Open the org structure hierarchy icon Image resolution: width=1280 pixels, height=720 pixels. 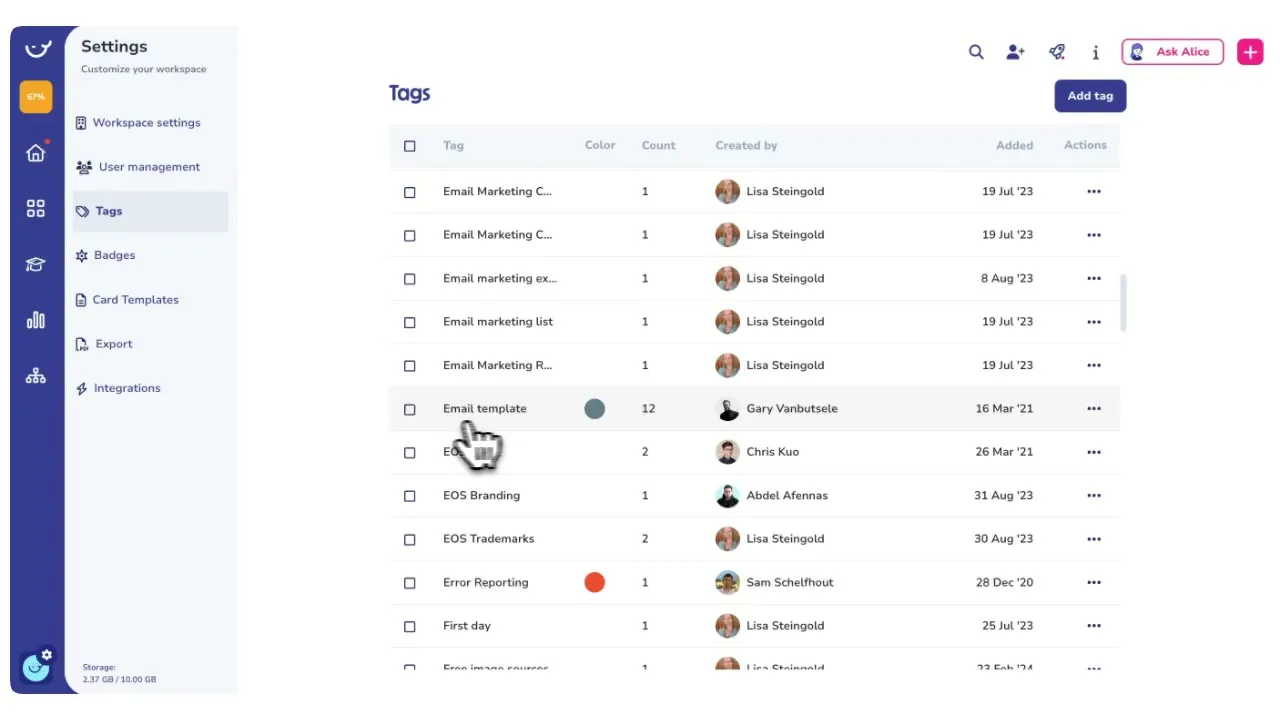point(36,376)
